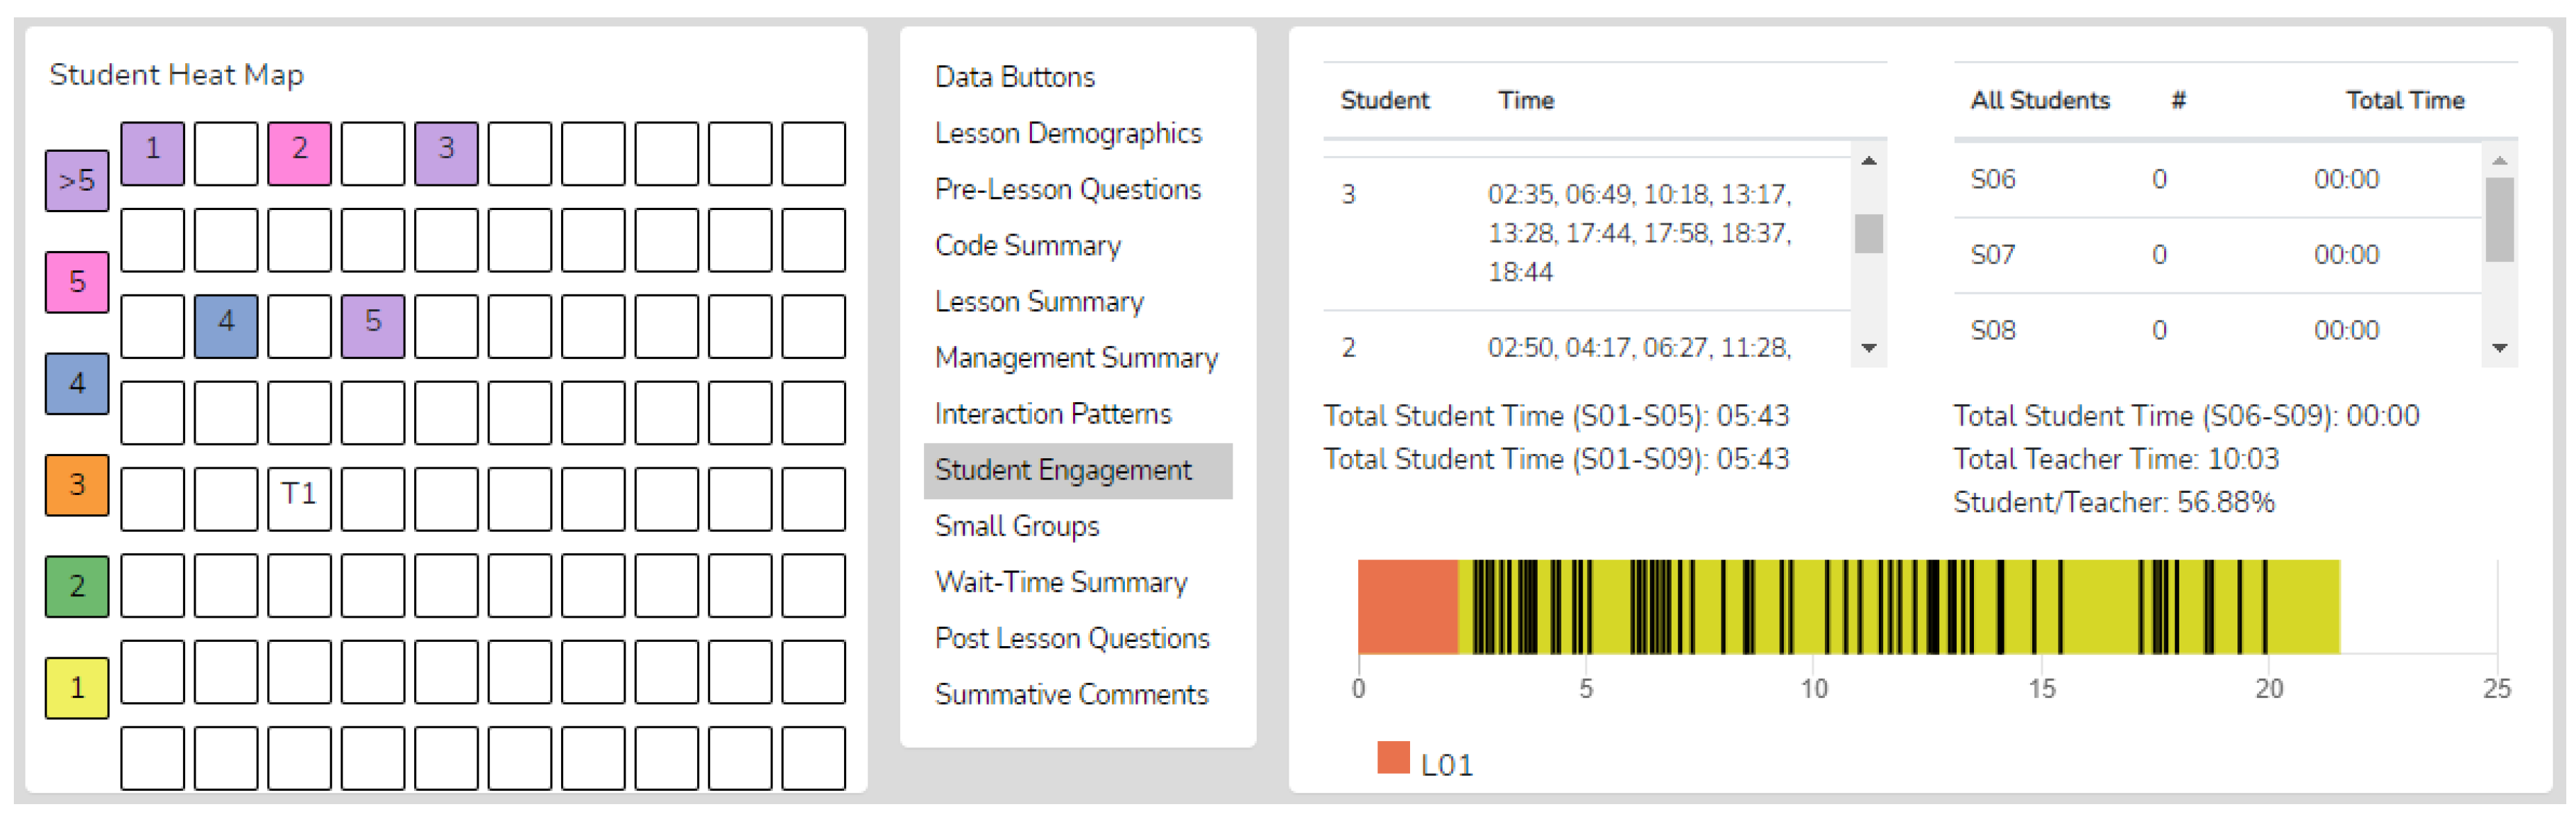This screenshot has width=2576, height=818.
Task: Click student seat 1 in heat map
Action: pyautogui.click(x=152, y=153)
